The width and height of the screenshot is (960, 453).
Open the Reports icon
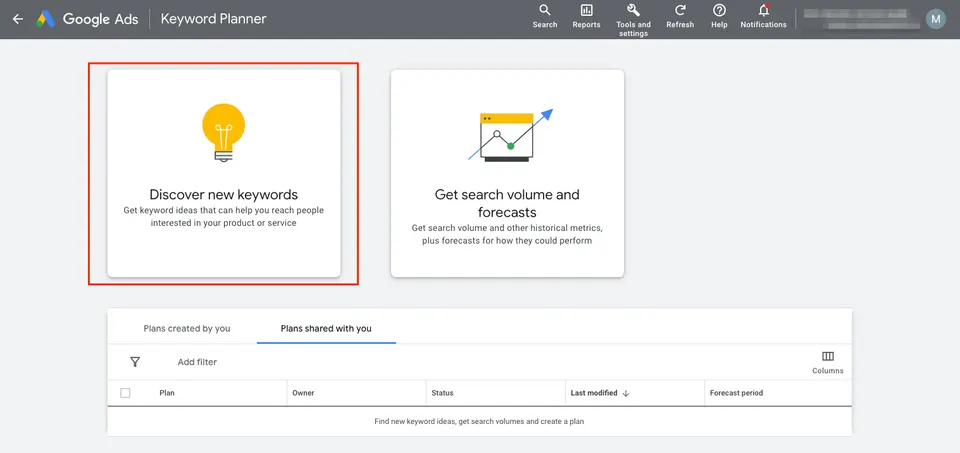point(587,17)
